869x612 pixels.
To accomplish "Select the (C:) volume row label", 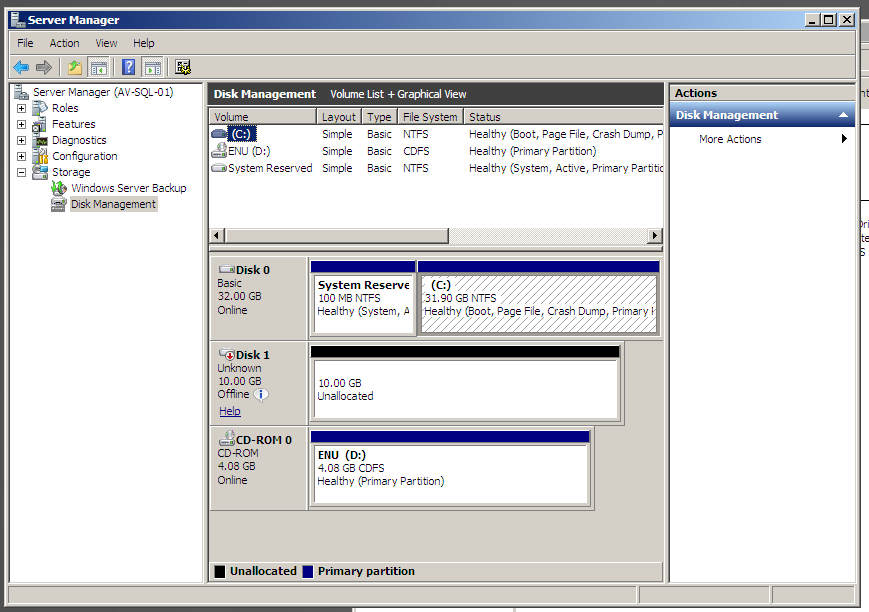I will [242, 134].
